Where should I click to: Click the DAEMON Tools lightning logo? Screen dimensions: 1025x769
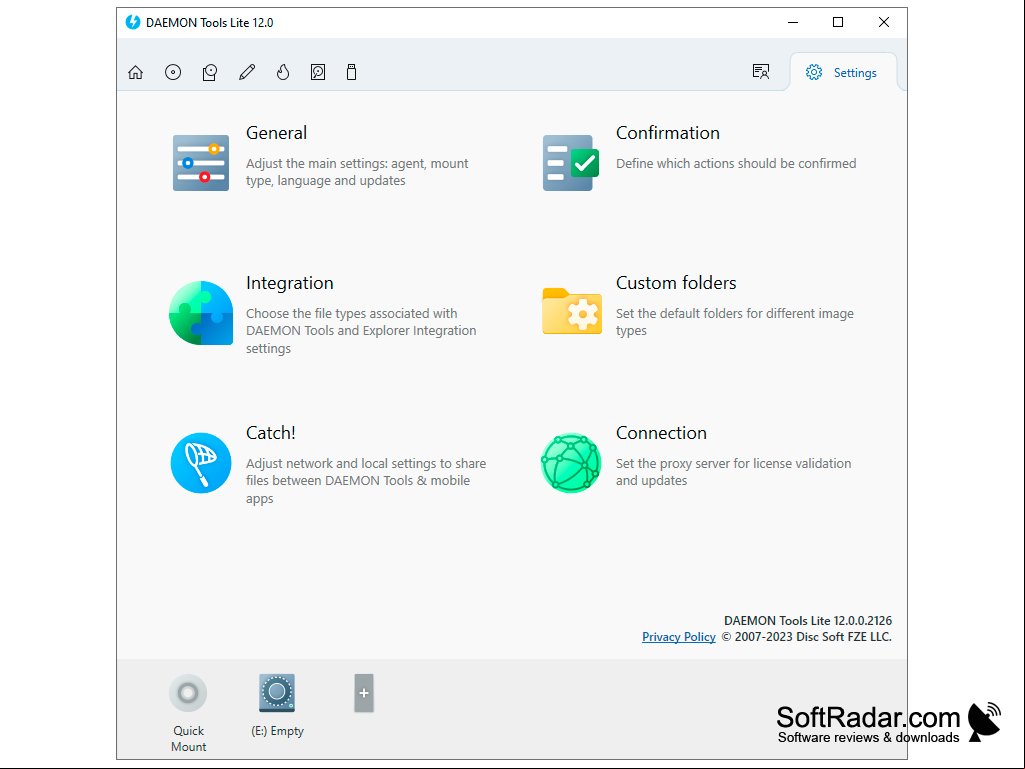(133, 22)
